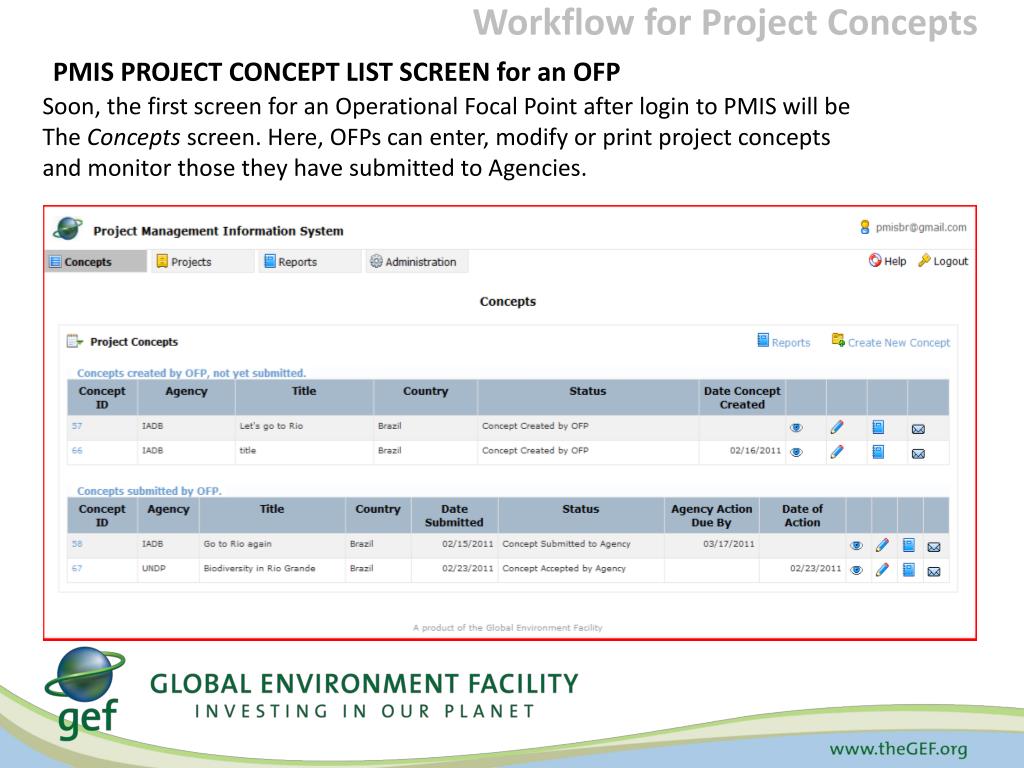Open report icon for Go to Rio again
The image size is (1024, 768).
[908, 545]
